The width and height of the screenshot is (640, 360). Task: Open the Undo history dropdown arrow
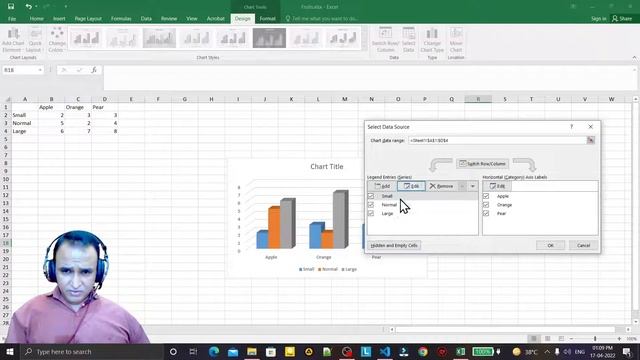36,7
